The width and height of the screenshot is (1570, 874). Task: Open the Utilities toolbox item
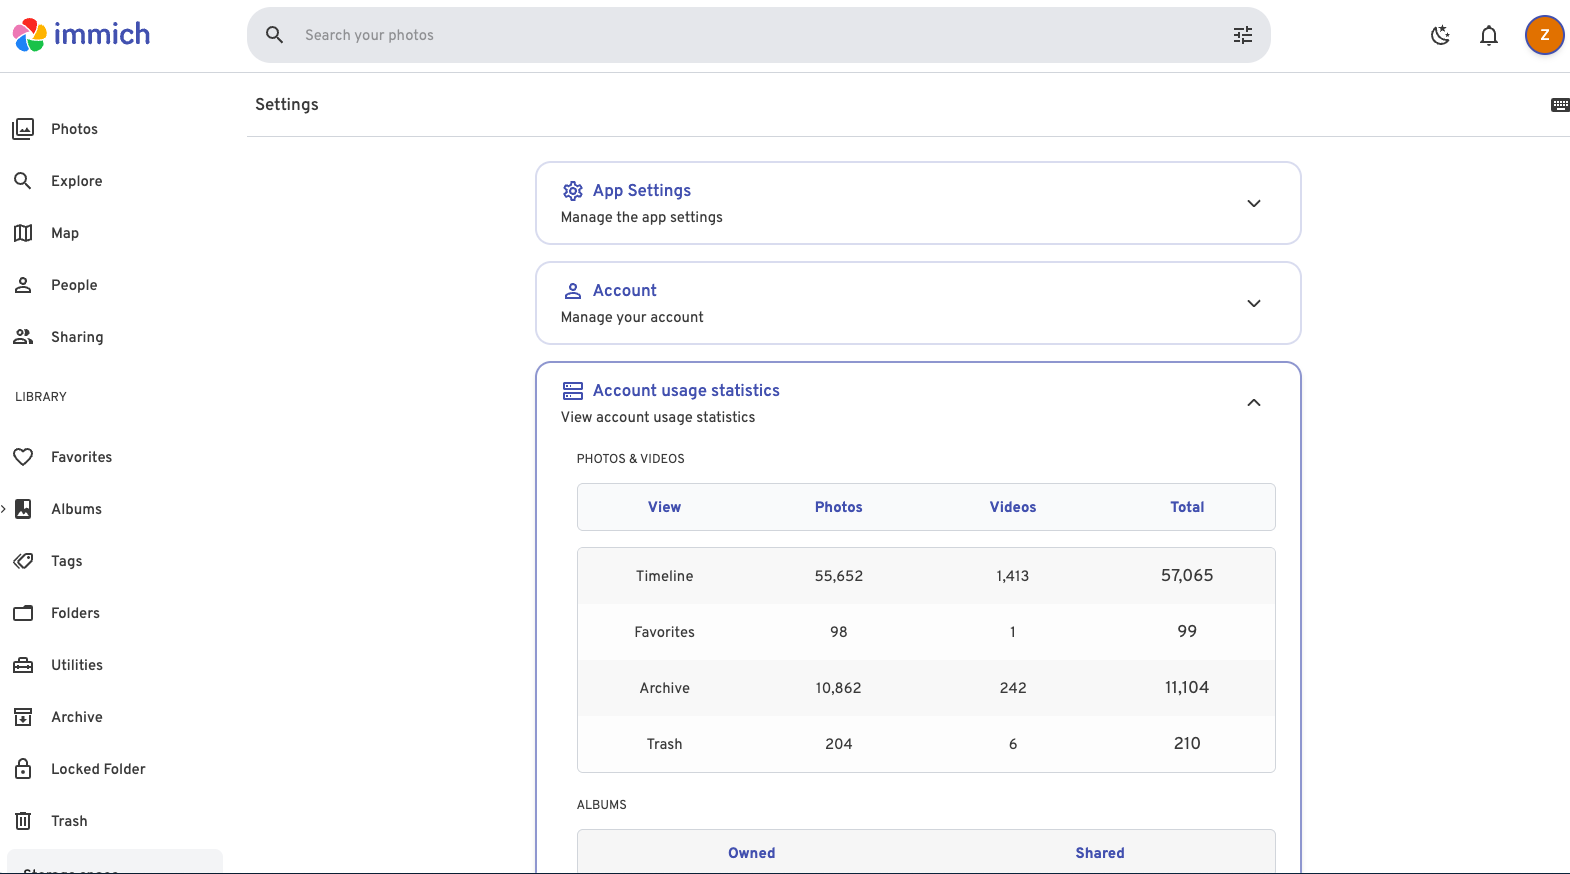click(x=76, y=665)
